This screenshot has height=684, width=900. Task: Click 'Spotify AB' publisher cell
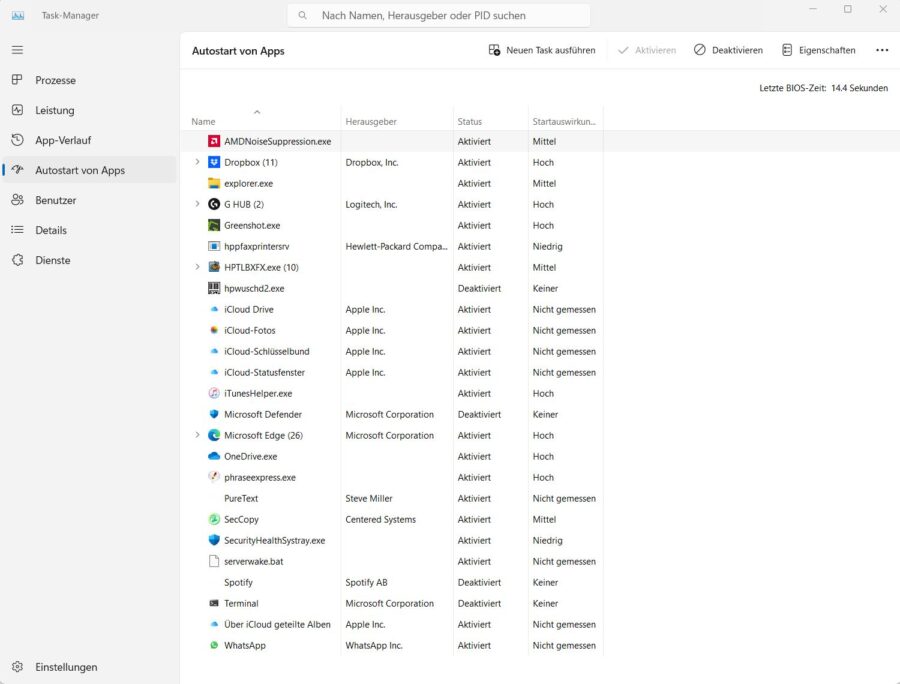[366, 582]
